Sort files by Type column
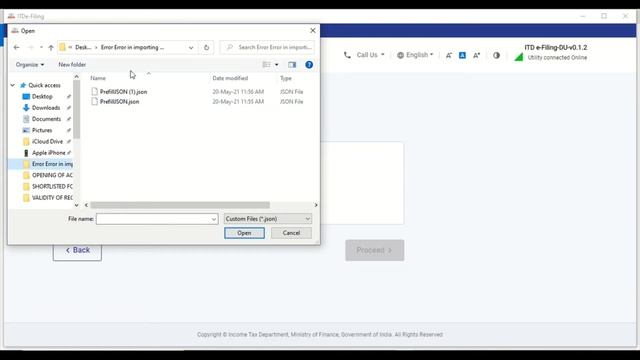The image size is (640, 360). [x=286, y=78]
